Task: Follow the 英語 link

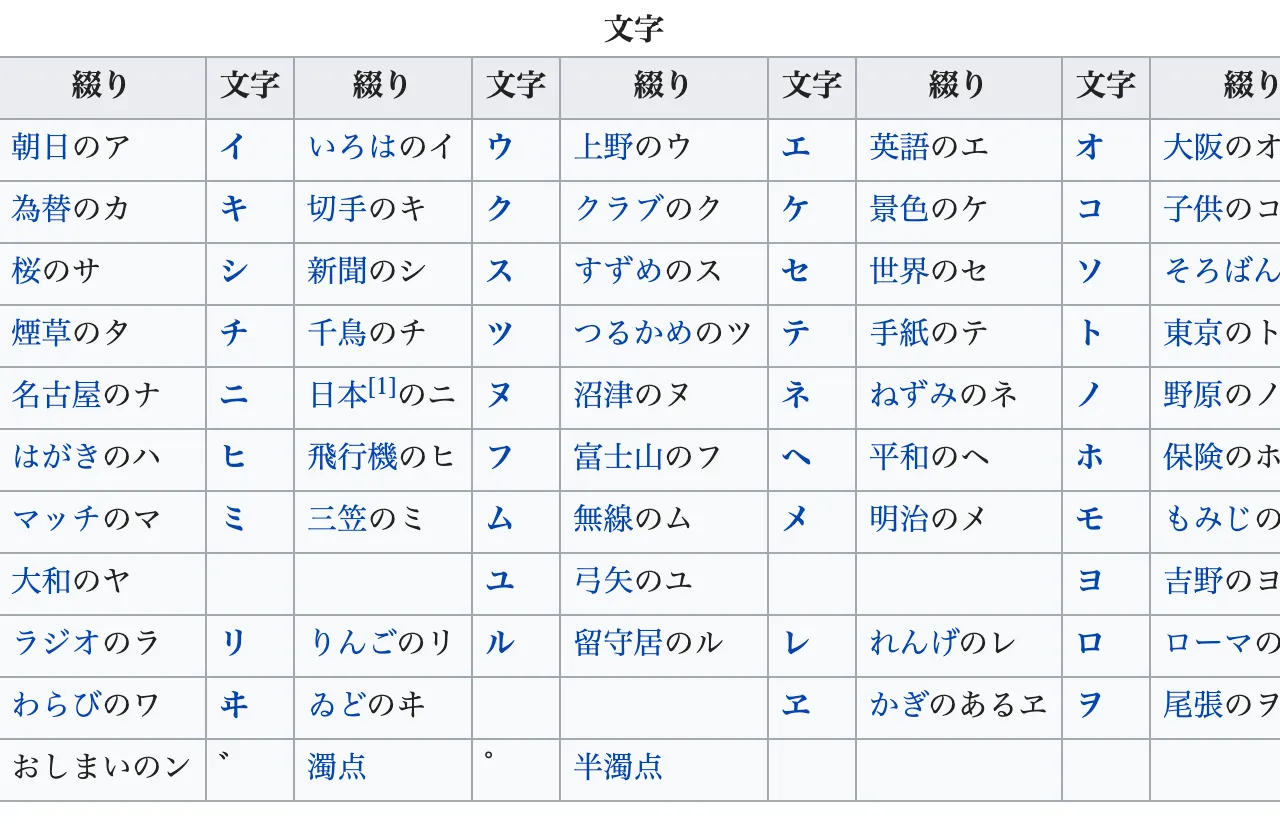Action: (900, 147)
